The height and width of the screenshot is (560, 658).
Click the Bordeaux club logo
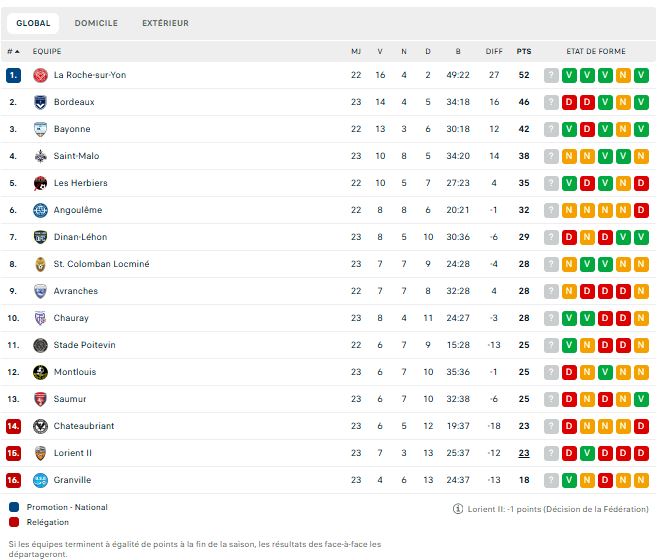coord(40,102)
